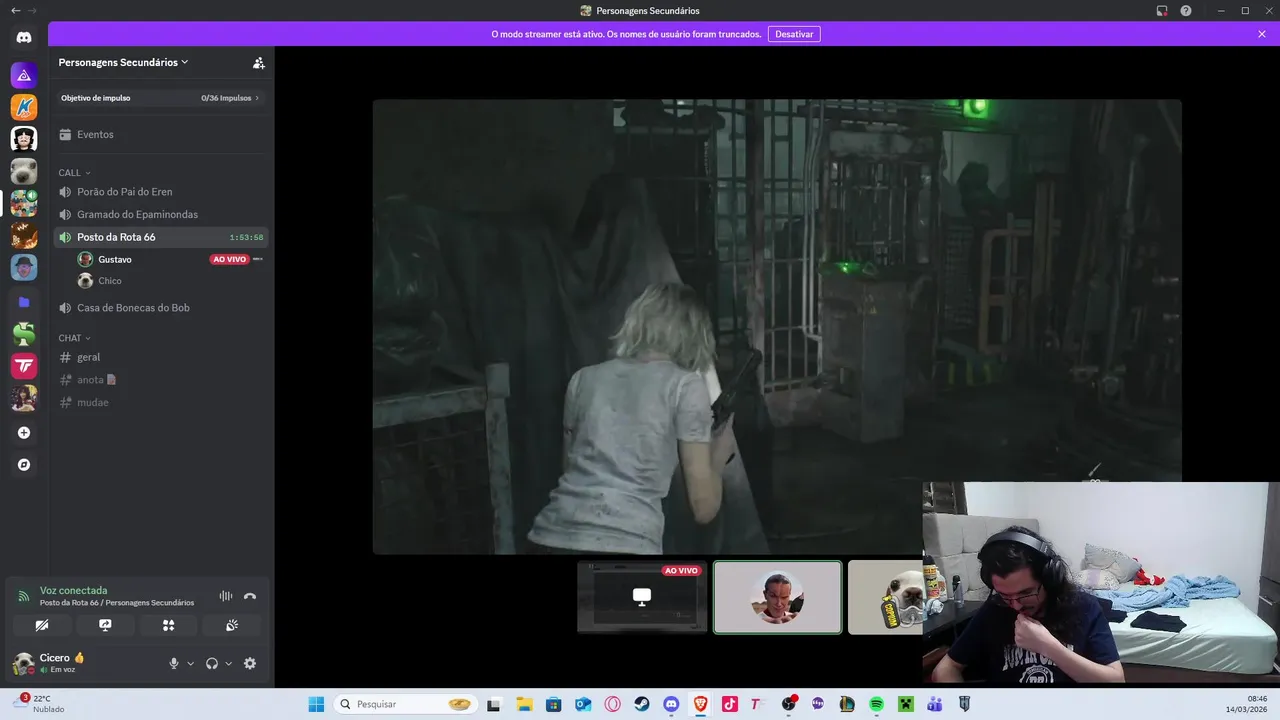Open the server folder icon in sidebar
The width and height of the screenshot is (1280, 720).
click(x=24, y=302)
